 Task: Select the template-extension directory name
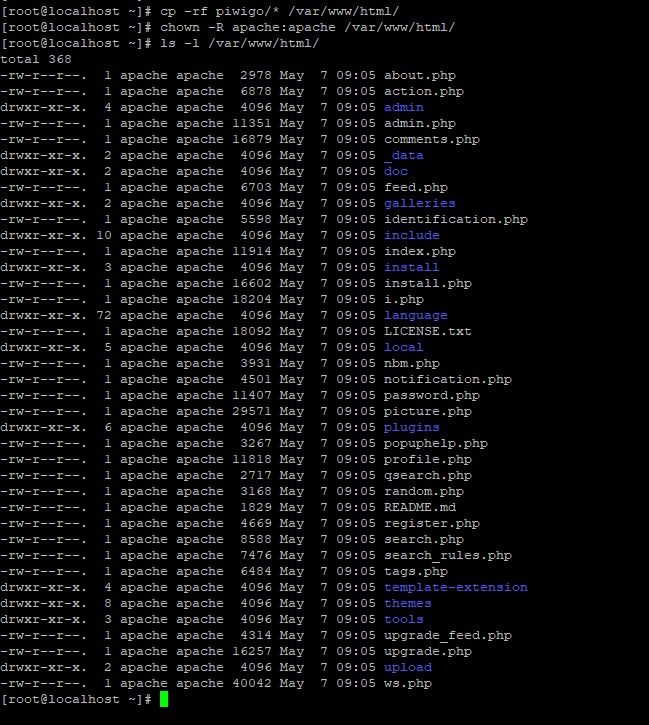click(456, 587)
